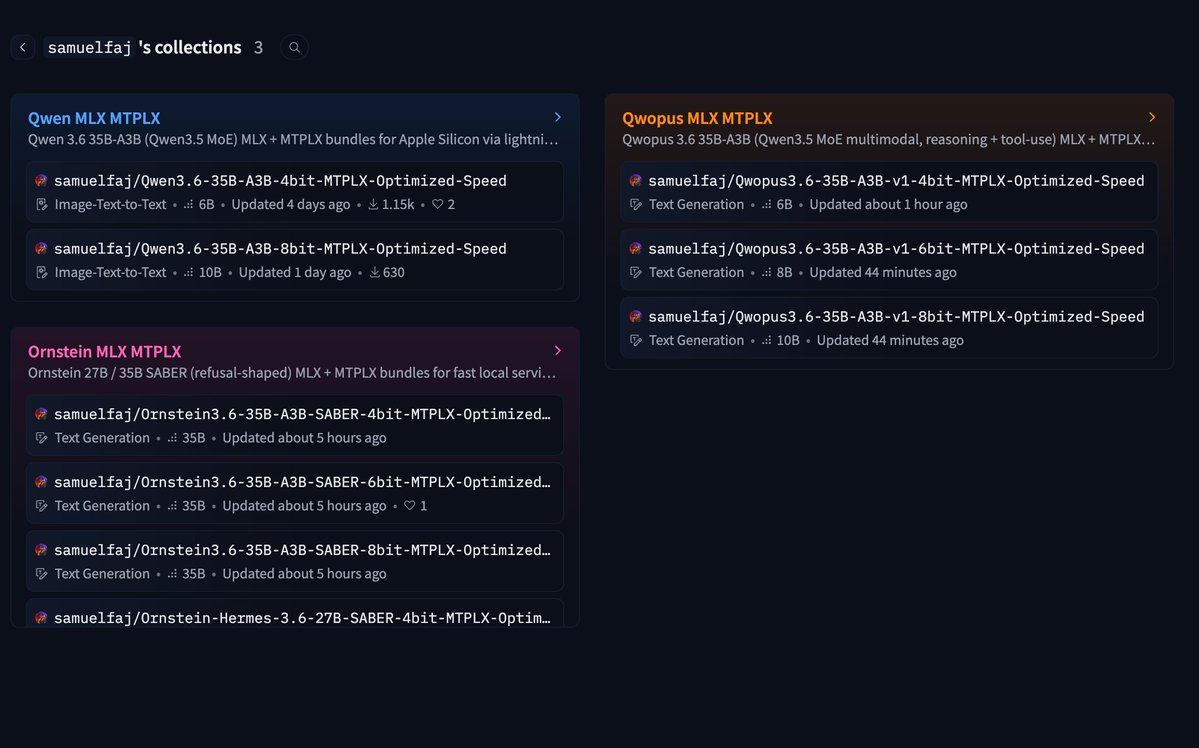Click Text Generation icon on Qwopus 4bit row

[636, 204]
